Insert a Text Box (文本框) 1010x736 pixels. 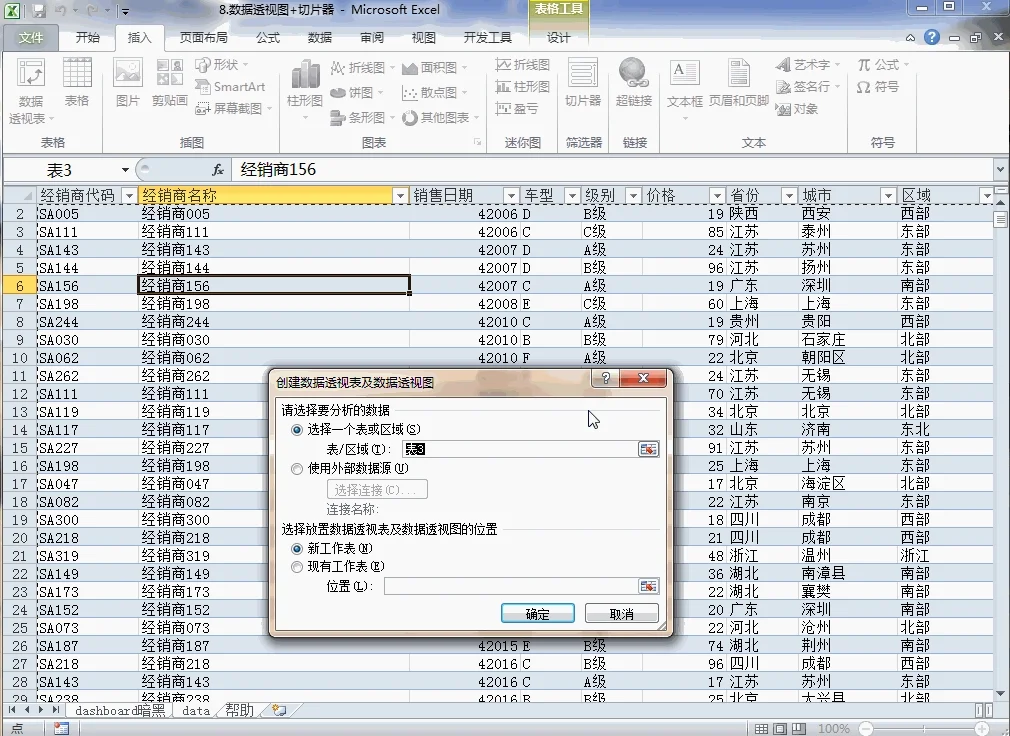[684, 90]
